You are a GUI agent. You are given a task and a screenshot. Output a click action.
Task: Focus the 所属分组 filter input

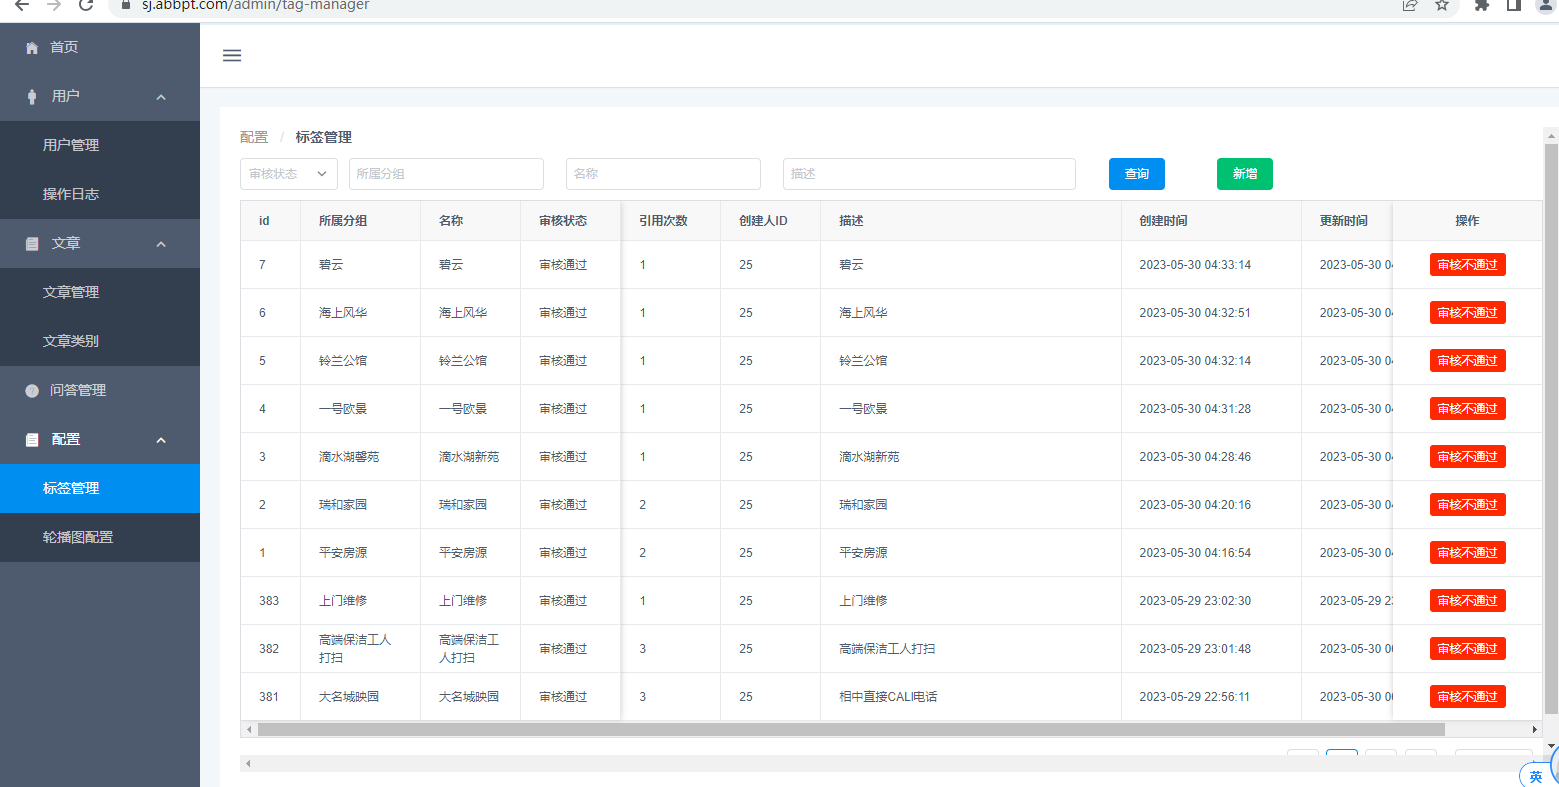[446, 174]
